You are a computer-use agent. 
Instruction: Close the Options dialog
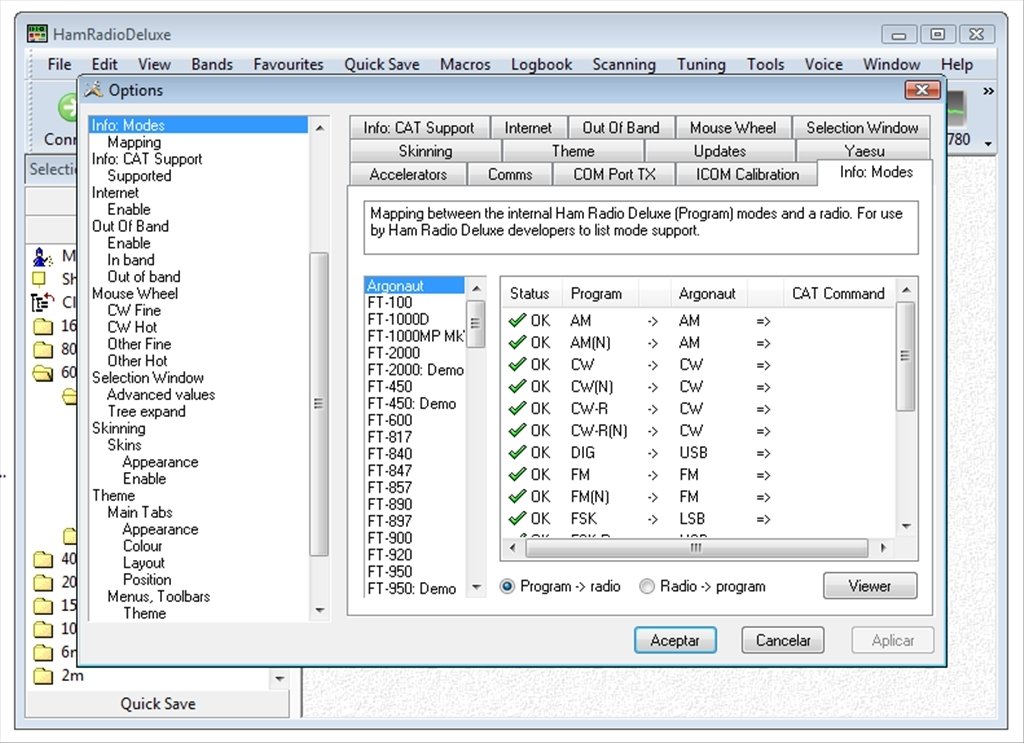click(922, 89)
